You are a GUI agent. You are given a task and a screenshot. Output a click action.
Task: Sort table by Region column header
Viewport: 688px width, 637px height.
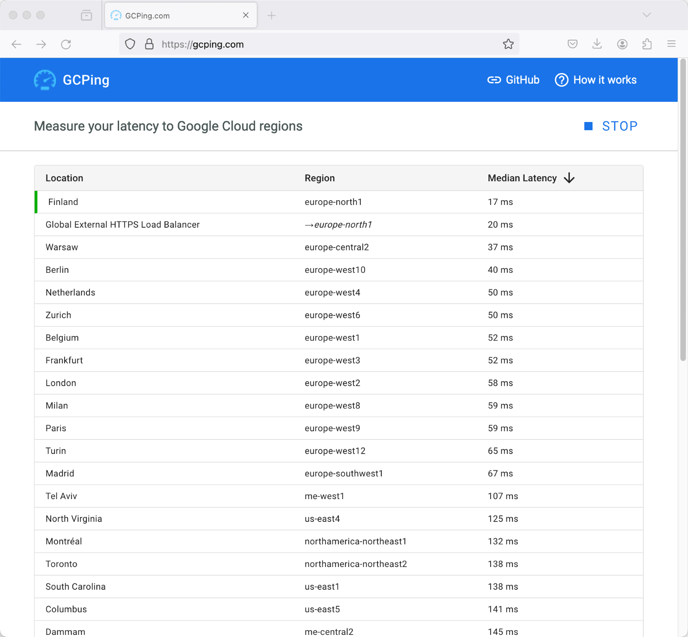click(x=319, y=178)
